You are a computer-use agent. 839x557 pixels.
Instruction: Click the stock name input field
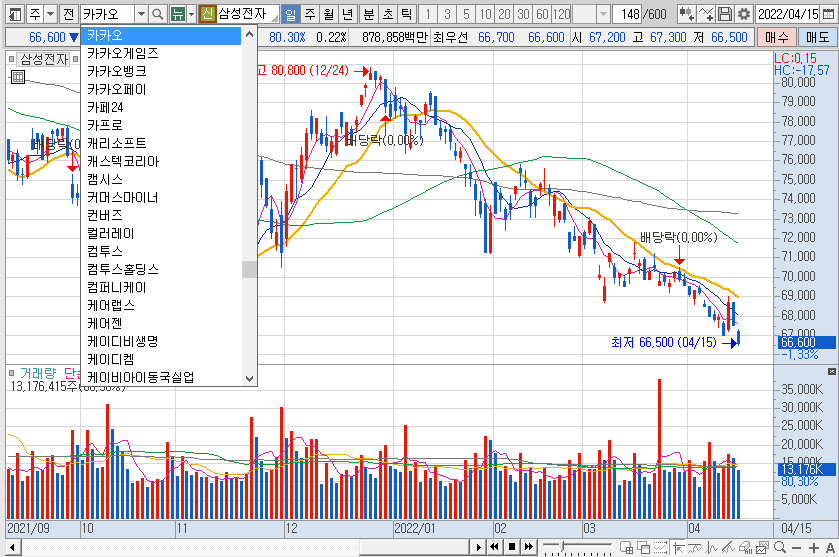[x=108, y=14]
